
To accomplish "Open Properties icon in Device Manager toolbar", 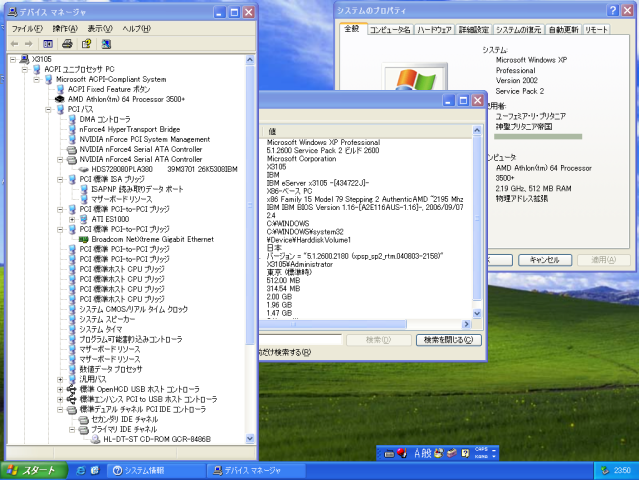I will coord(86,44).
